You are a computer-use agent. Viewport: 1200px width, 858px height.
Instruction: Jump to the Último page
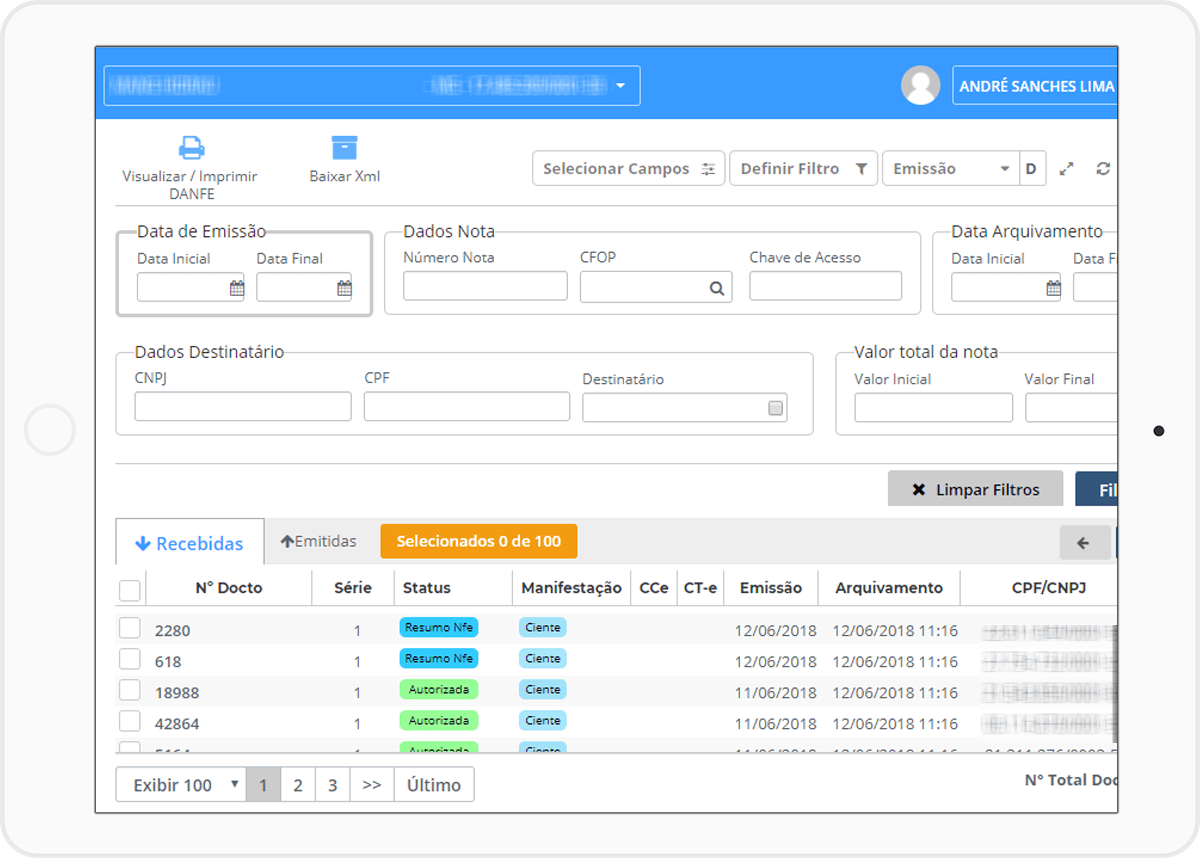click(x=434, y=785)
